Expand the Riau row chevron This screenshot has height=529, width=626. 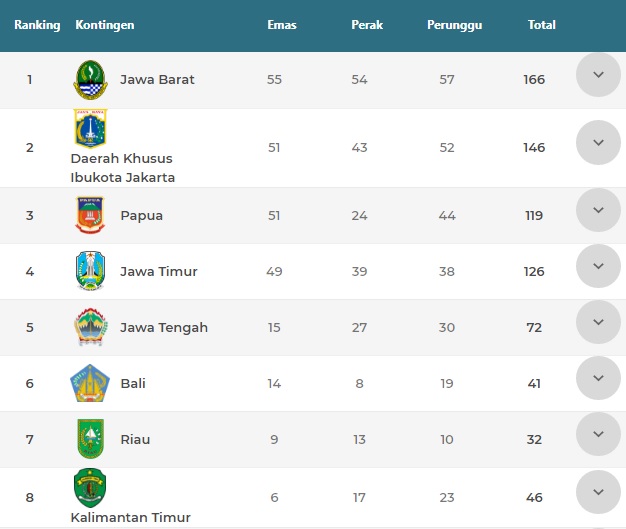coord(598,434)
